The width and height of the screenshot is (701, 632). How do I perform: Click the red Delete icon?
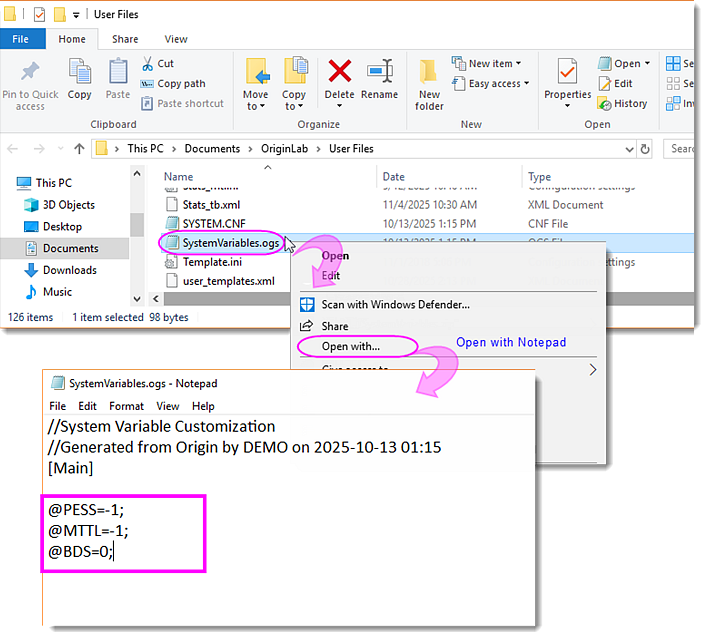[x=340, y=74]
